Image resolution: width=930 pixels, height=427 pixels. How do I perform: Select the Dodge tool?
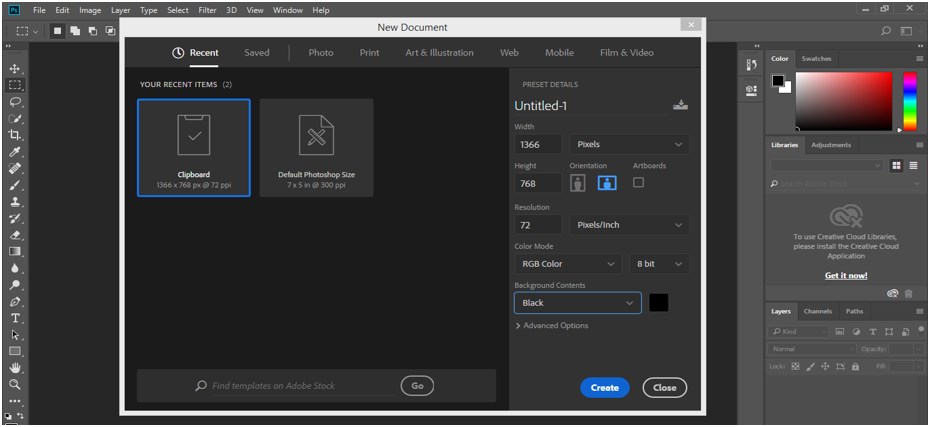(15, 285)
